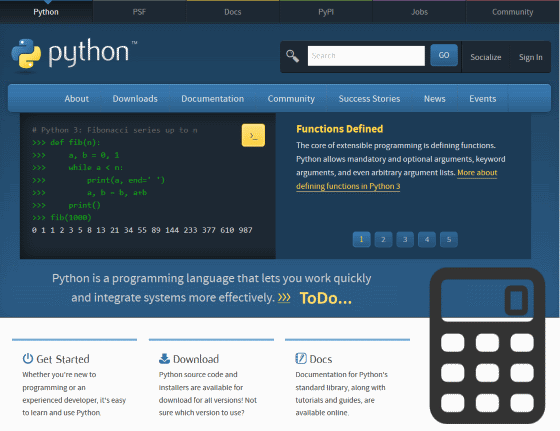Open the Downloads navigation menu

(135, 99)
